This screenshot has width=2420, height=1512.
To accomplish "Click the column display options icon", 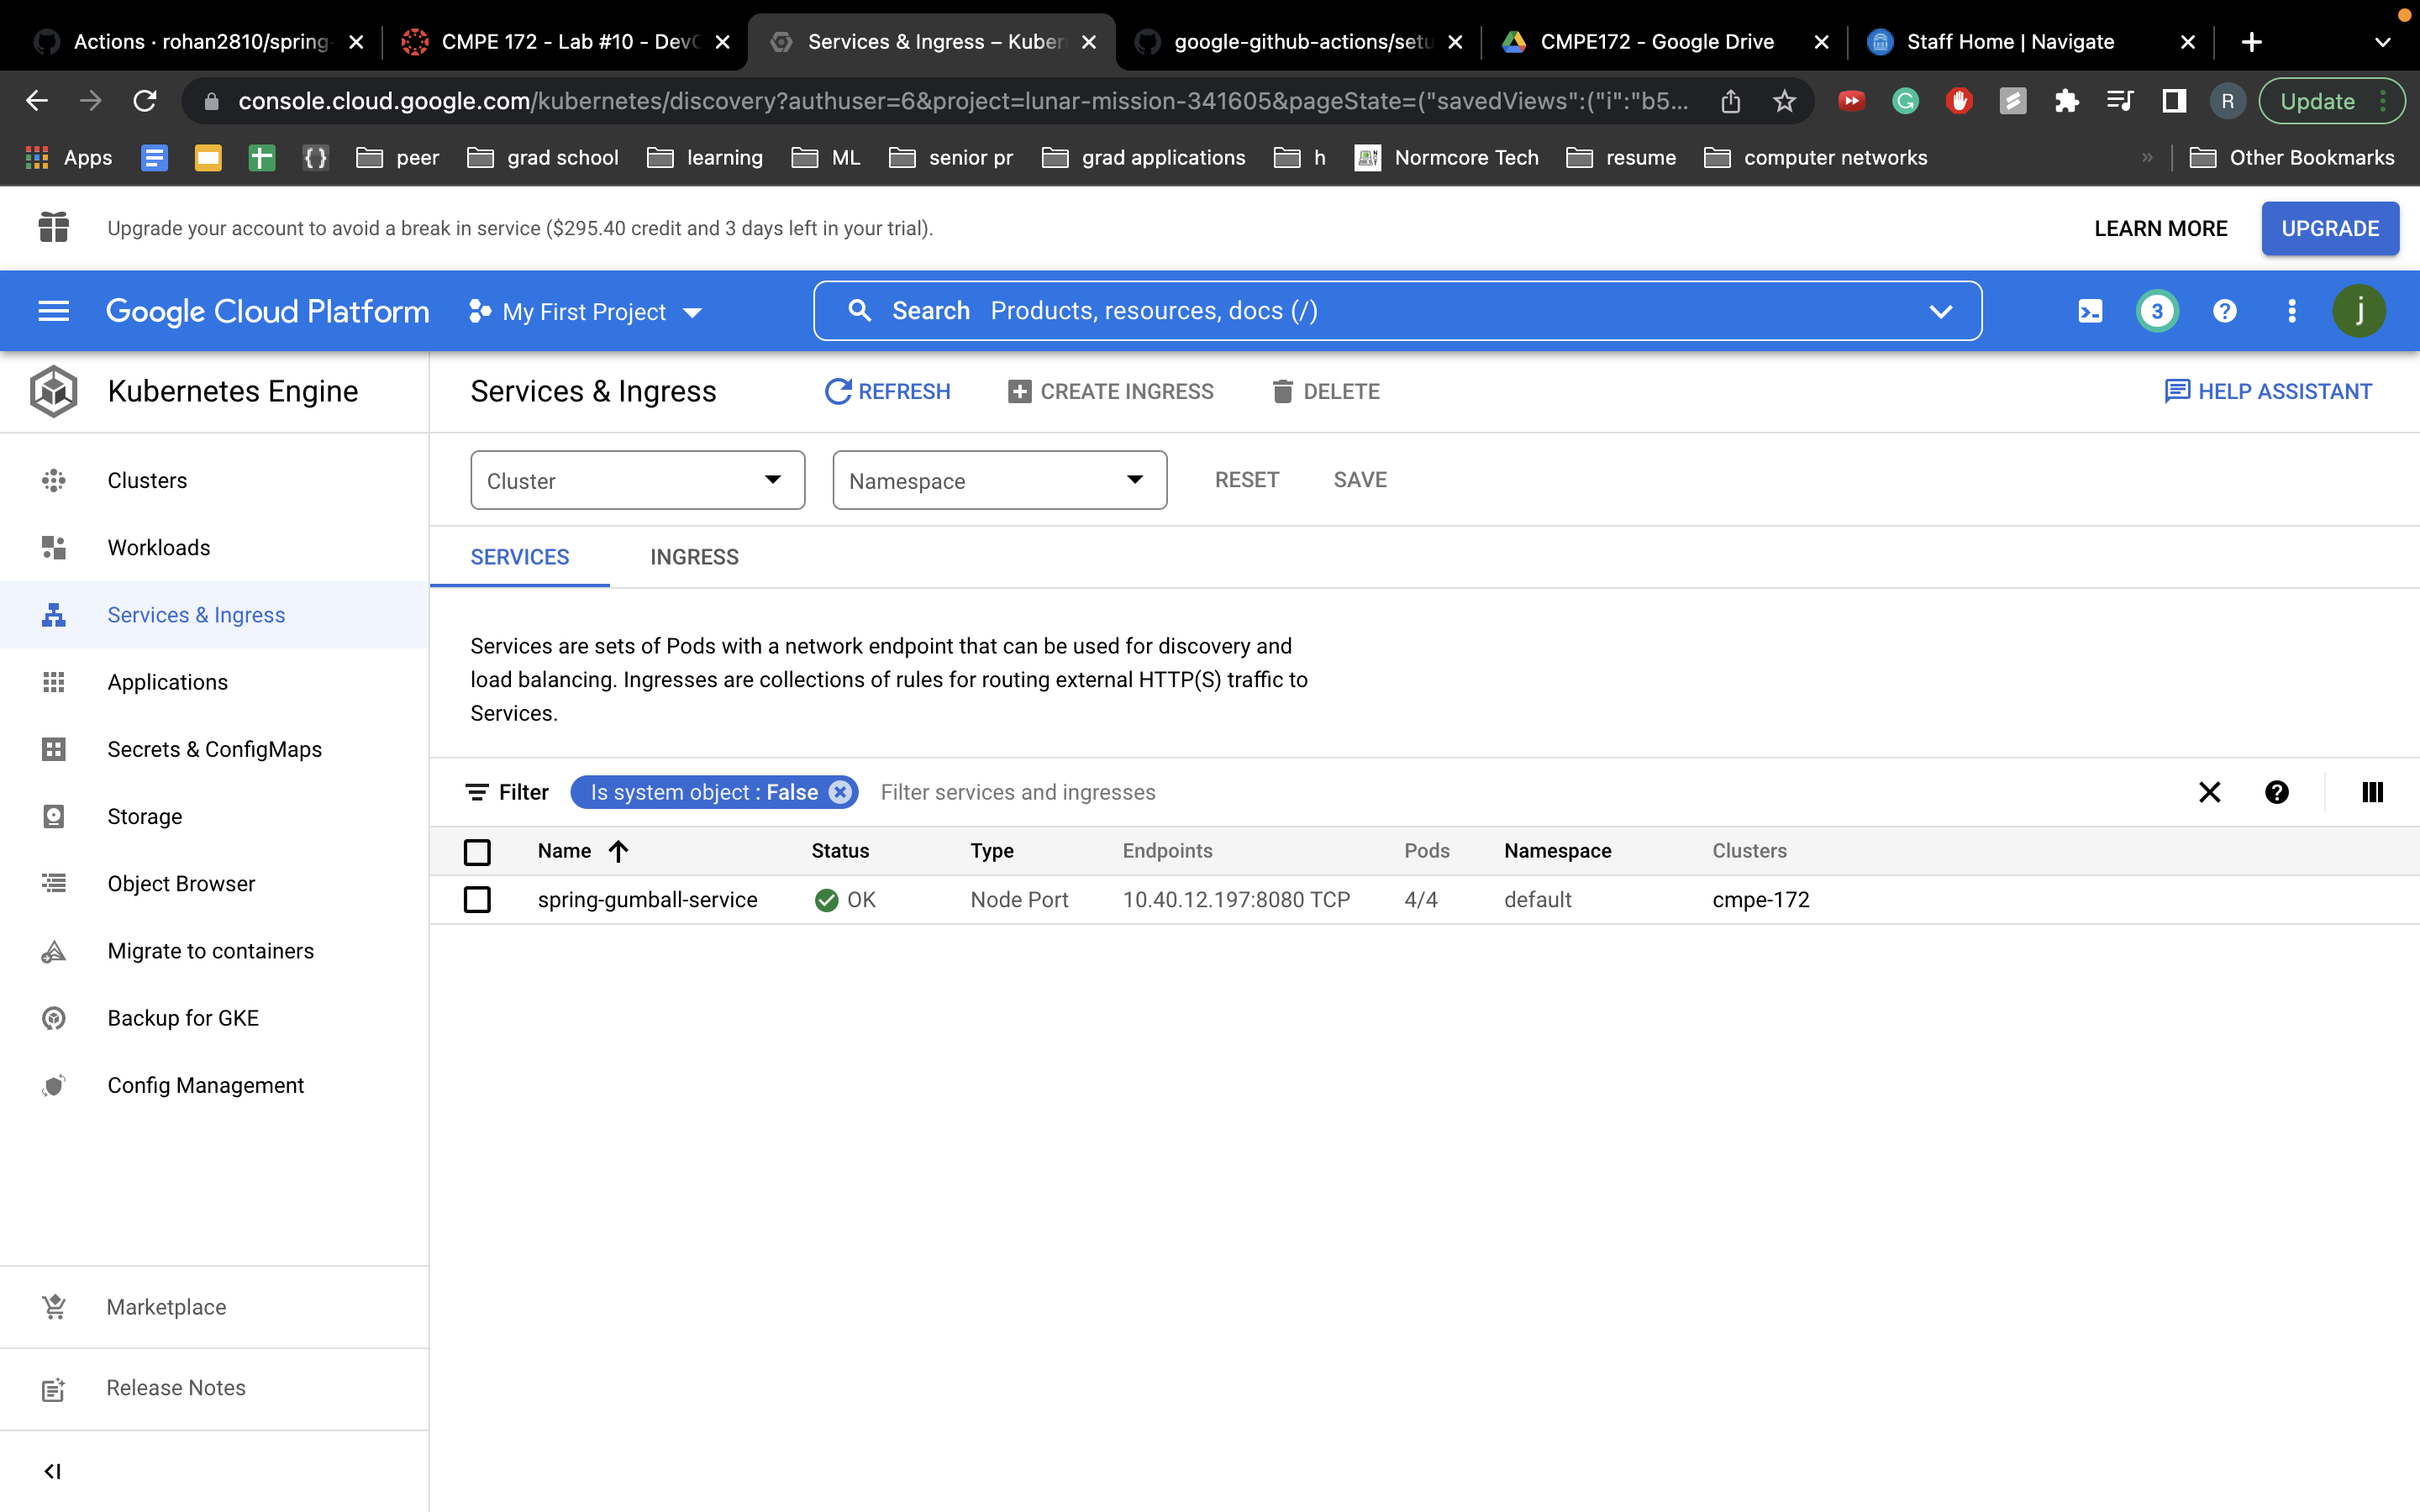I will pos(2372,792).
